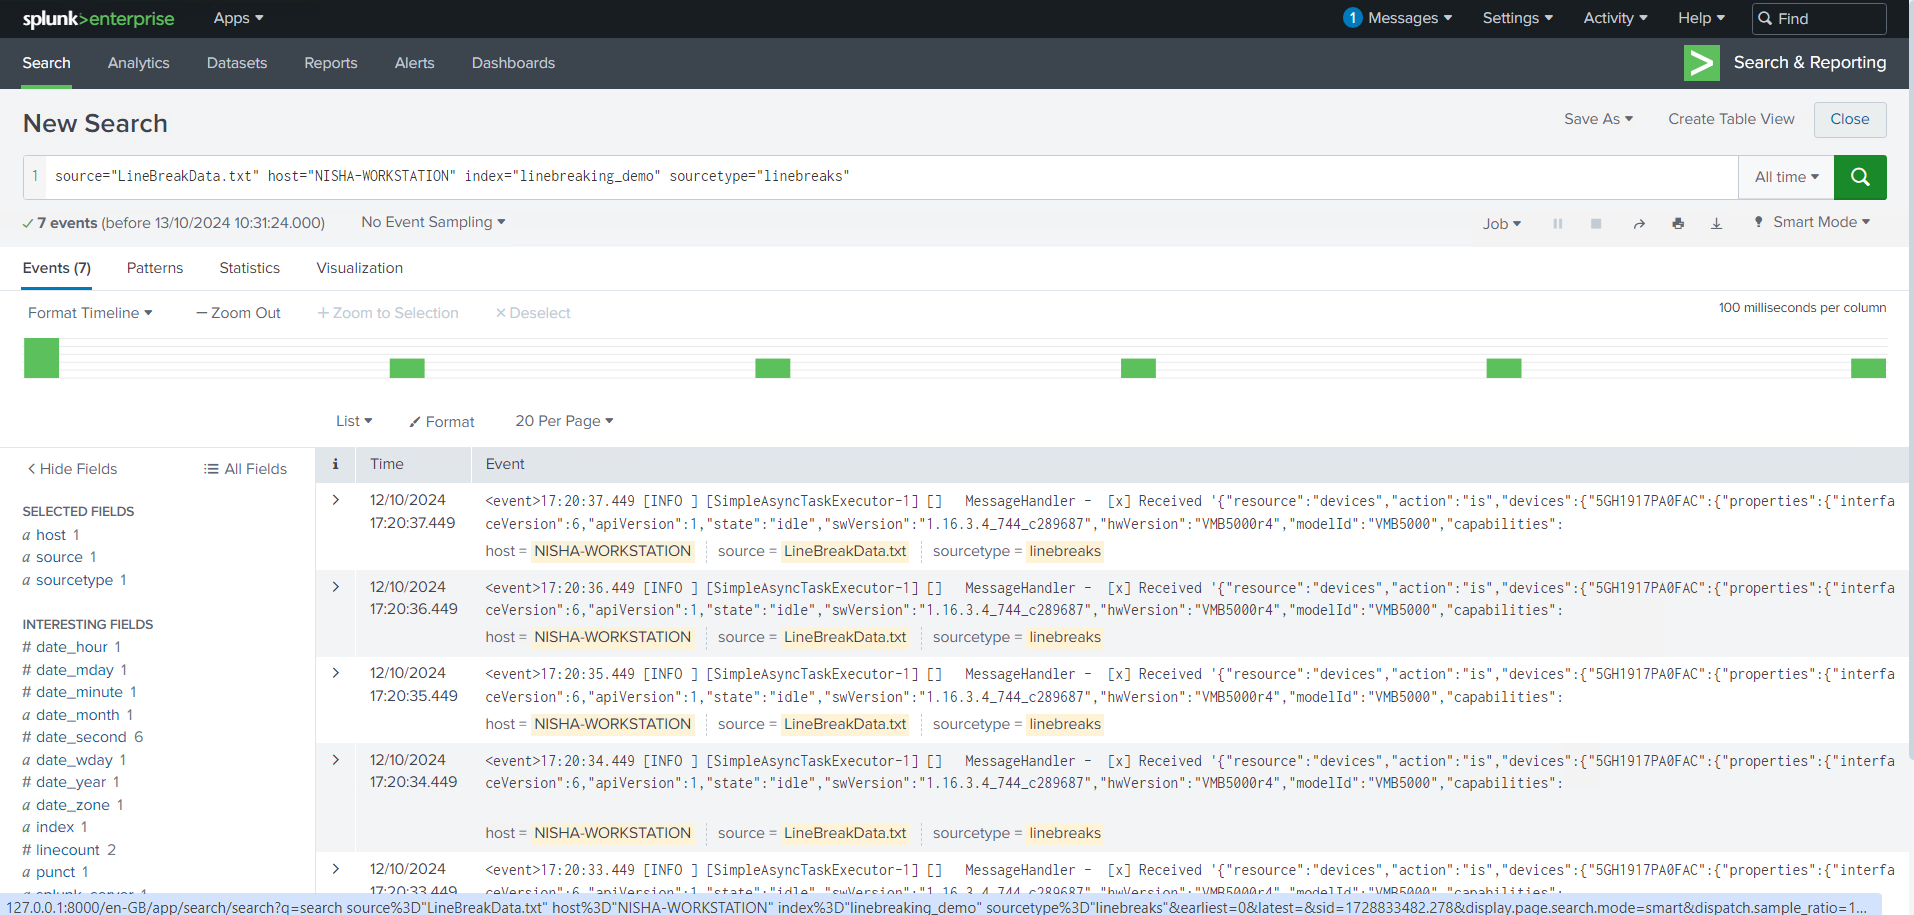Share the search job
The image size is (1914, 915).
click(1638, 224)
